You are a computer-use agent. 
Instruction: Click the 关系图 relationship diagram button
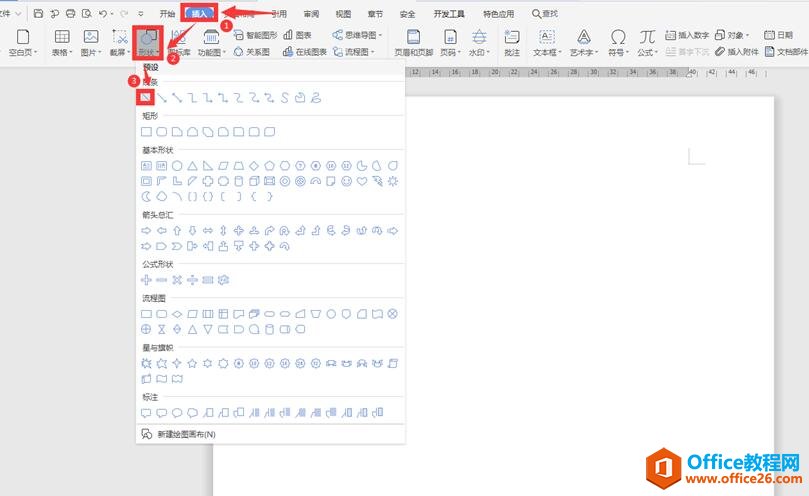[x=252, y=52]
